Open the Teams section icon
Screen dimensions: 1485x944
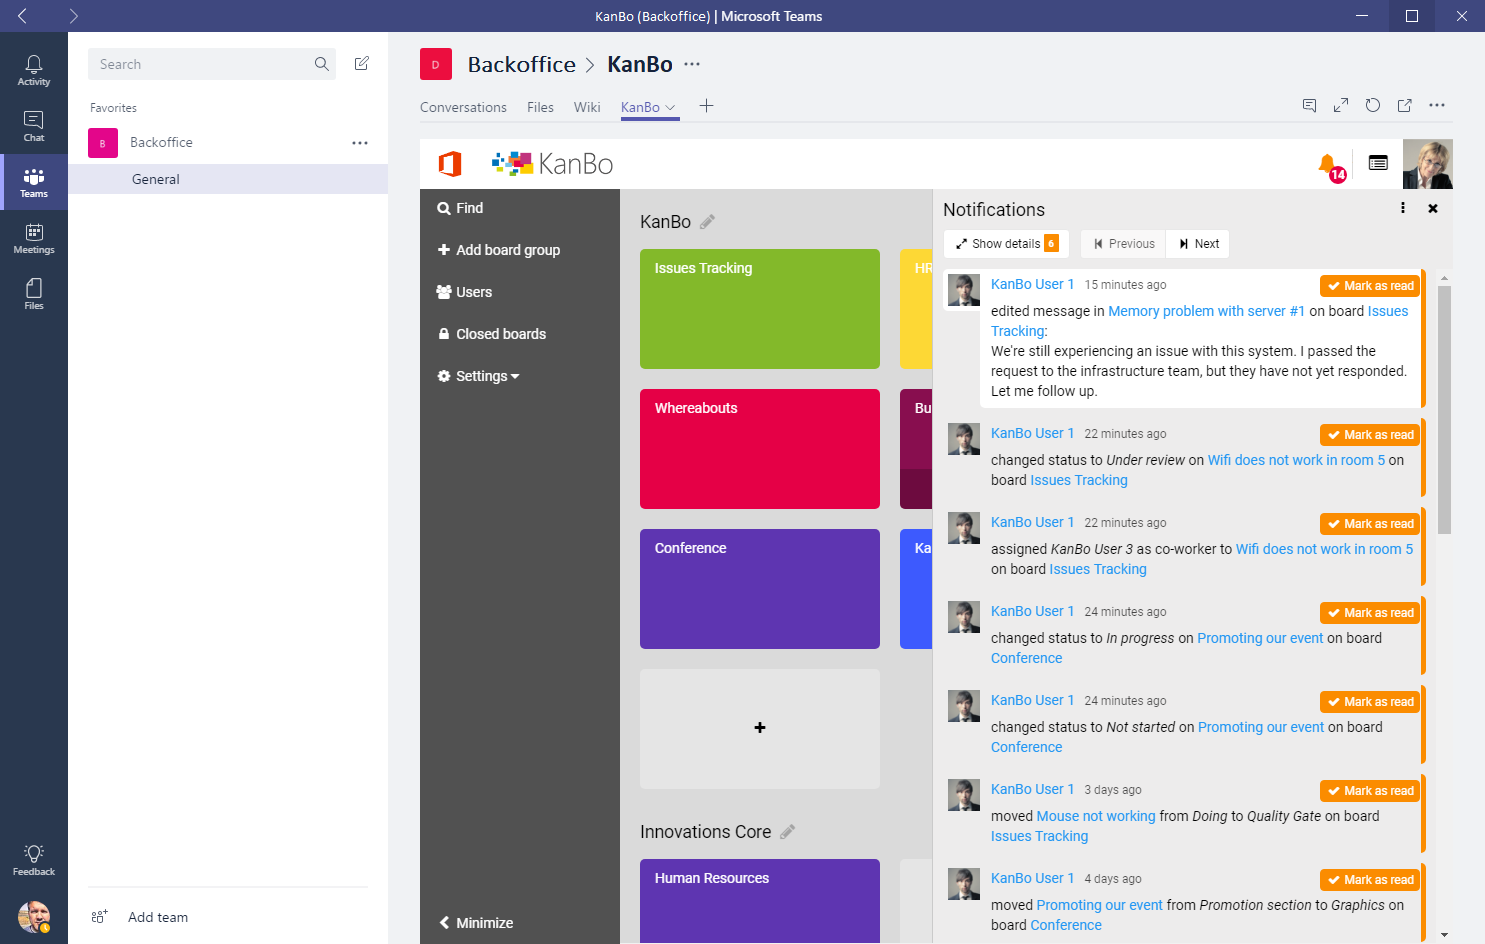pos(34,182)
